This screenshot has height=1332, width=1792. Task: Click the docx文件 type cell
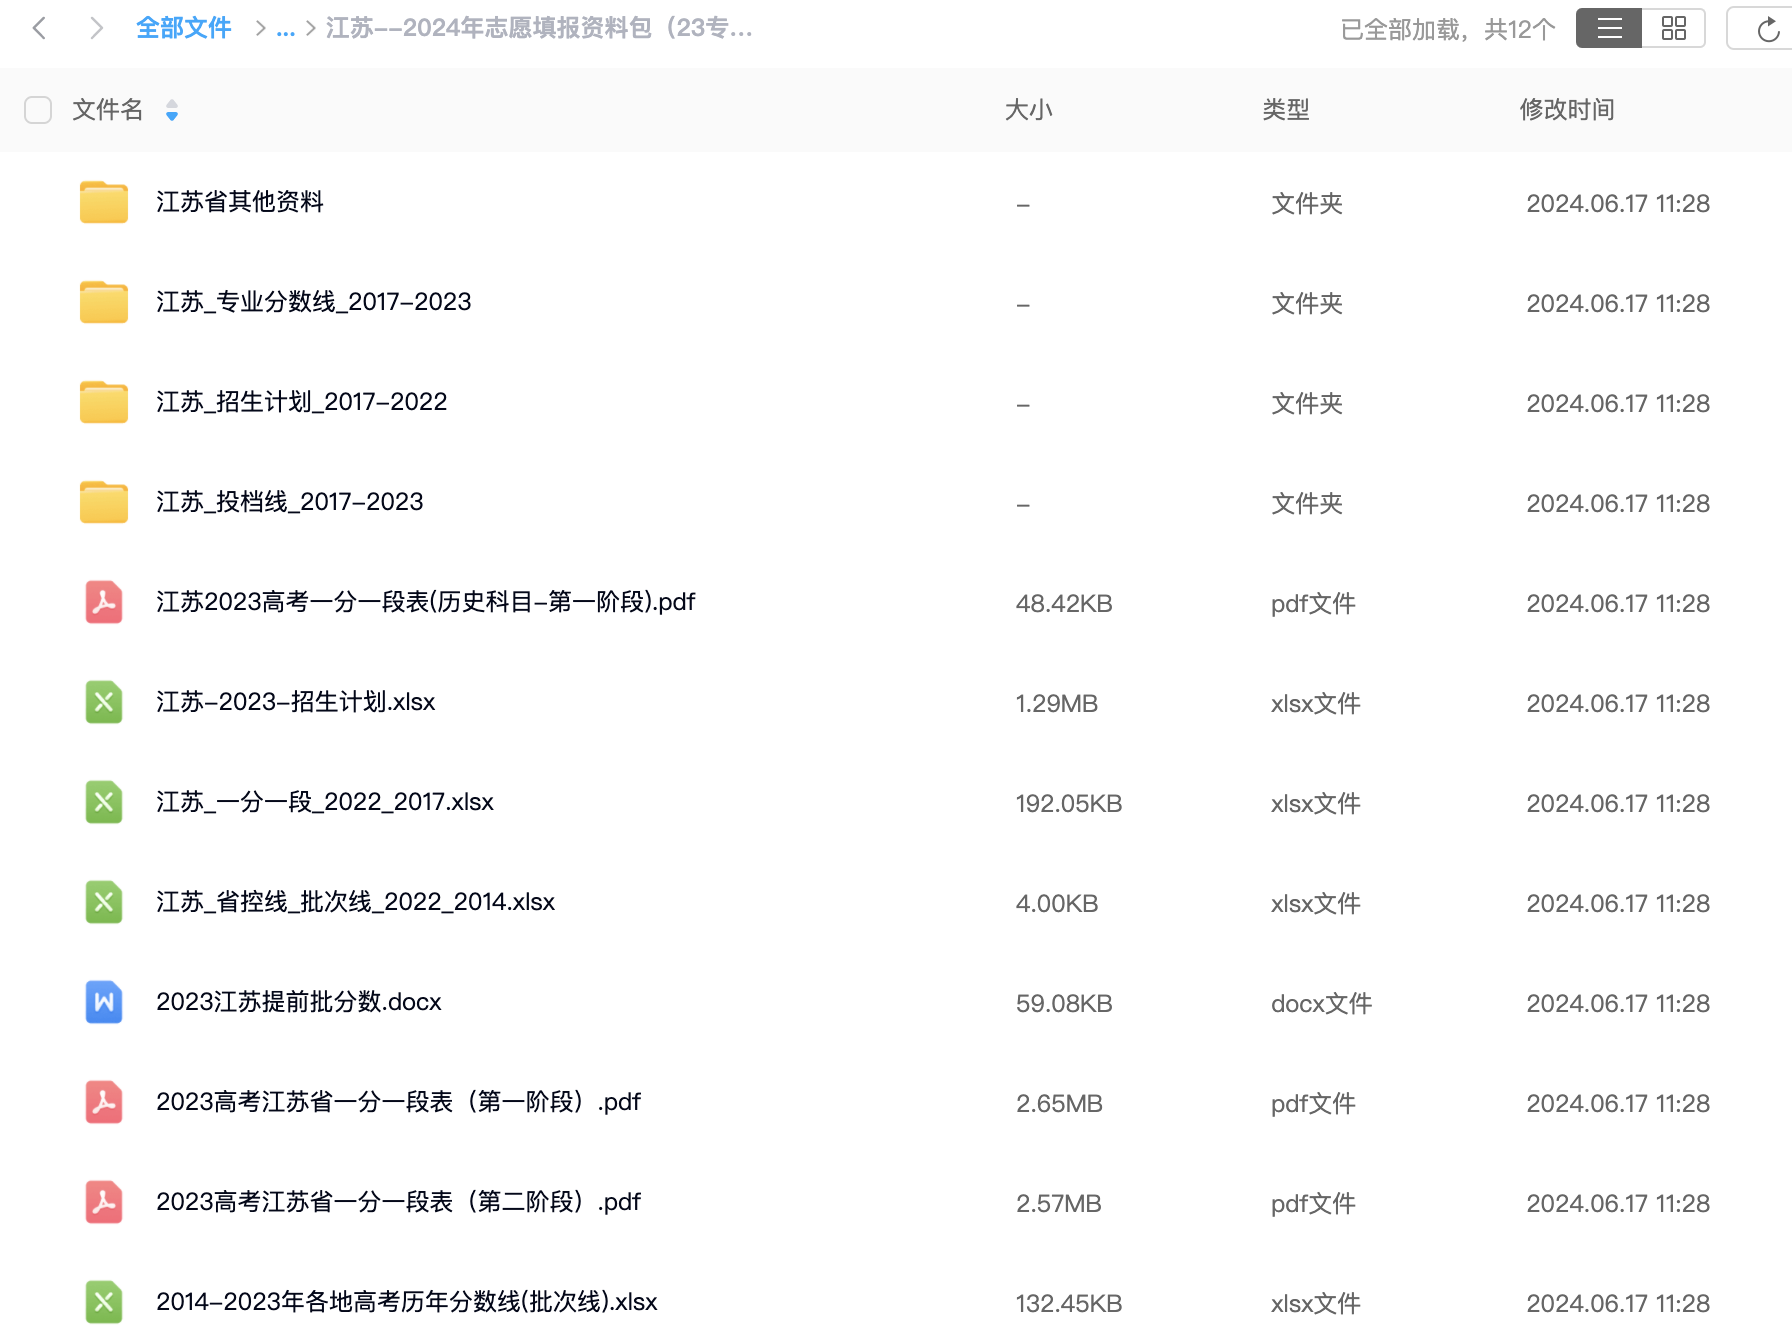(1321, 1004)
